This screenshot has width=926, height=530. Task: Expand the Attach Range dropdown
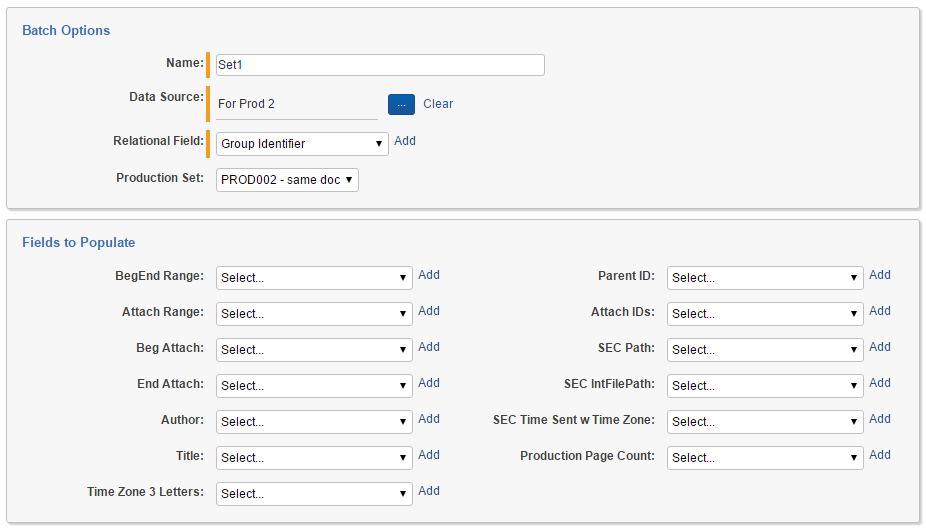(314, 314)
